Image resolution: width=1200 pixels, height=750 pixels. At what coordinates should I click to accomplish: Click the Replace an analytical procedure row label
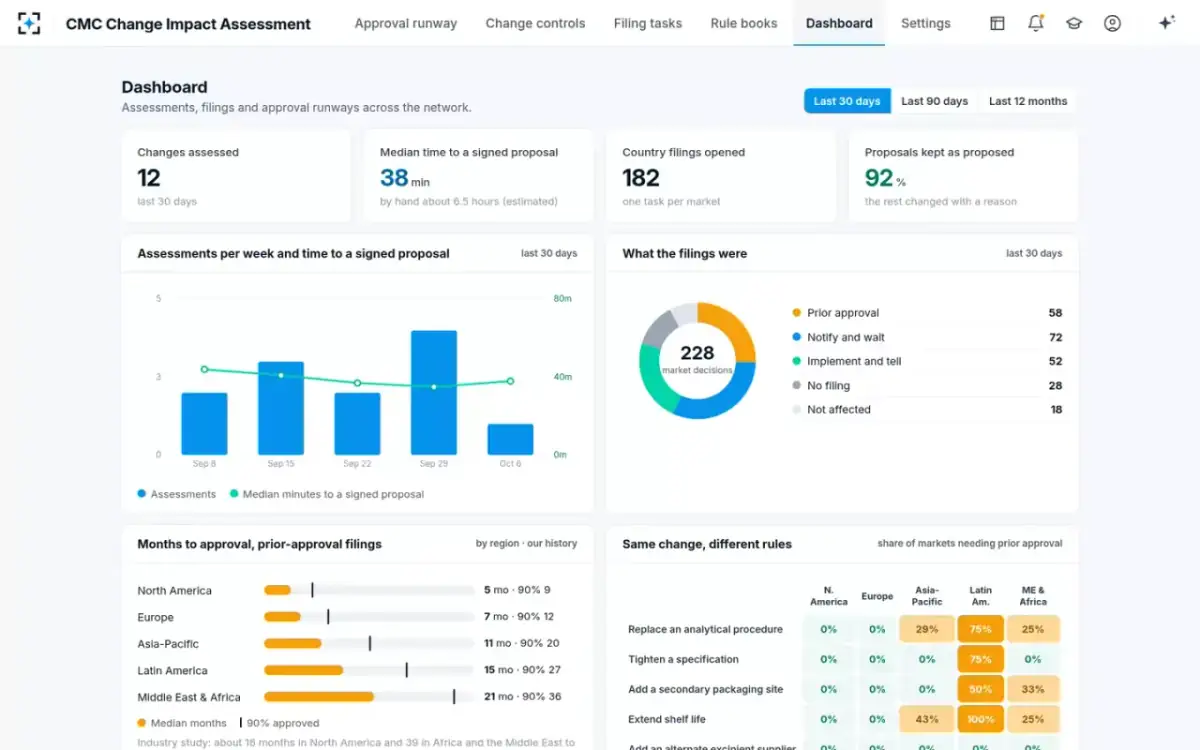coord(705,629)
